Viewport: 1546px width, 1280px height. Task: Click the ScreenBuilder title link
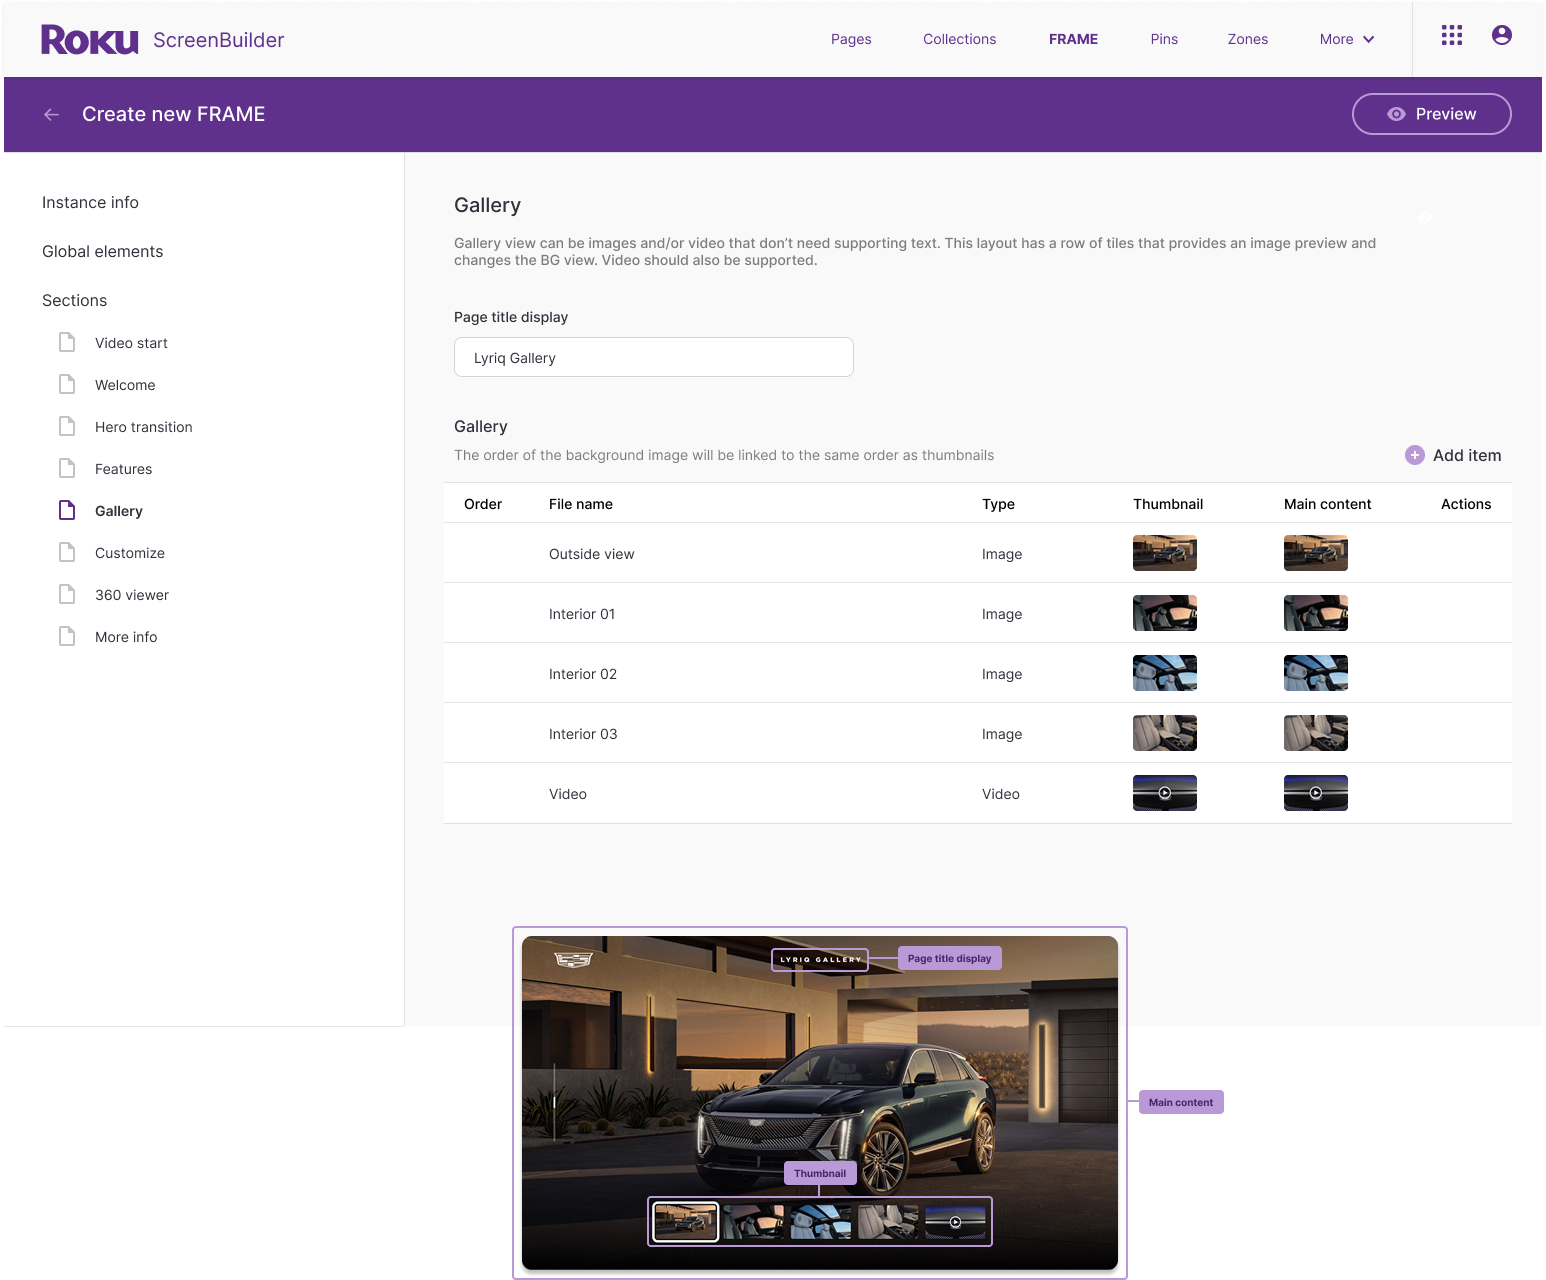[x=218, y=40]
